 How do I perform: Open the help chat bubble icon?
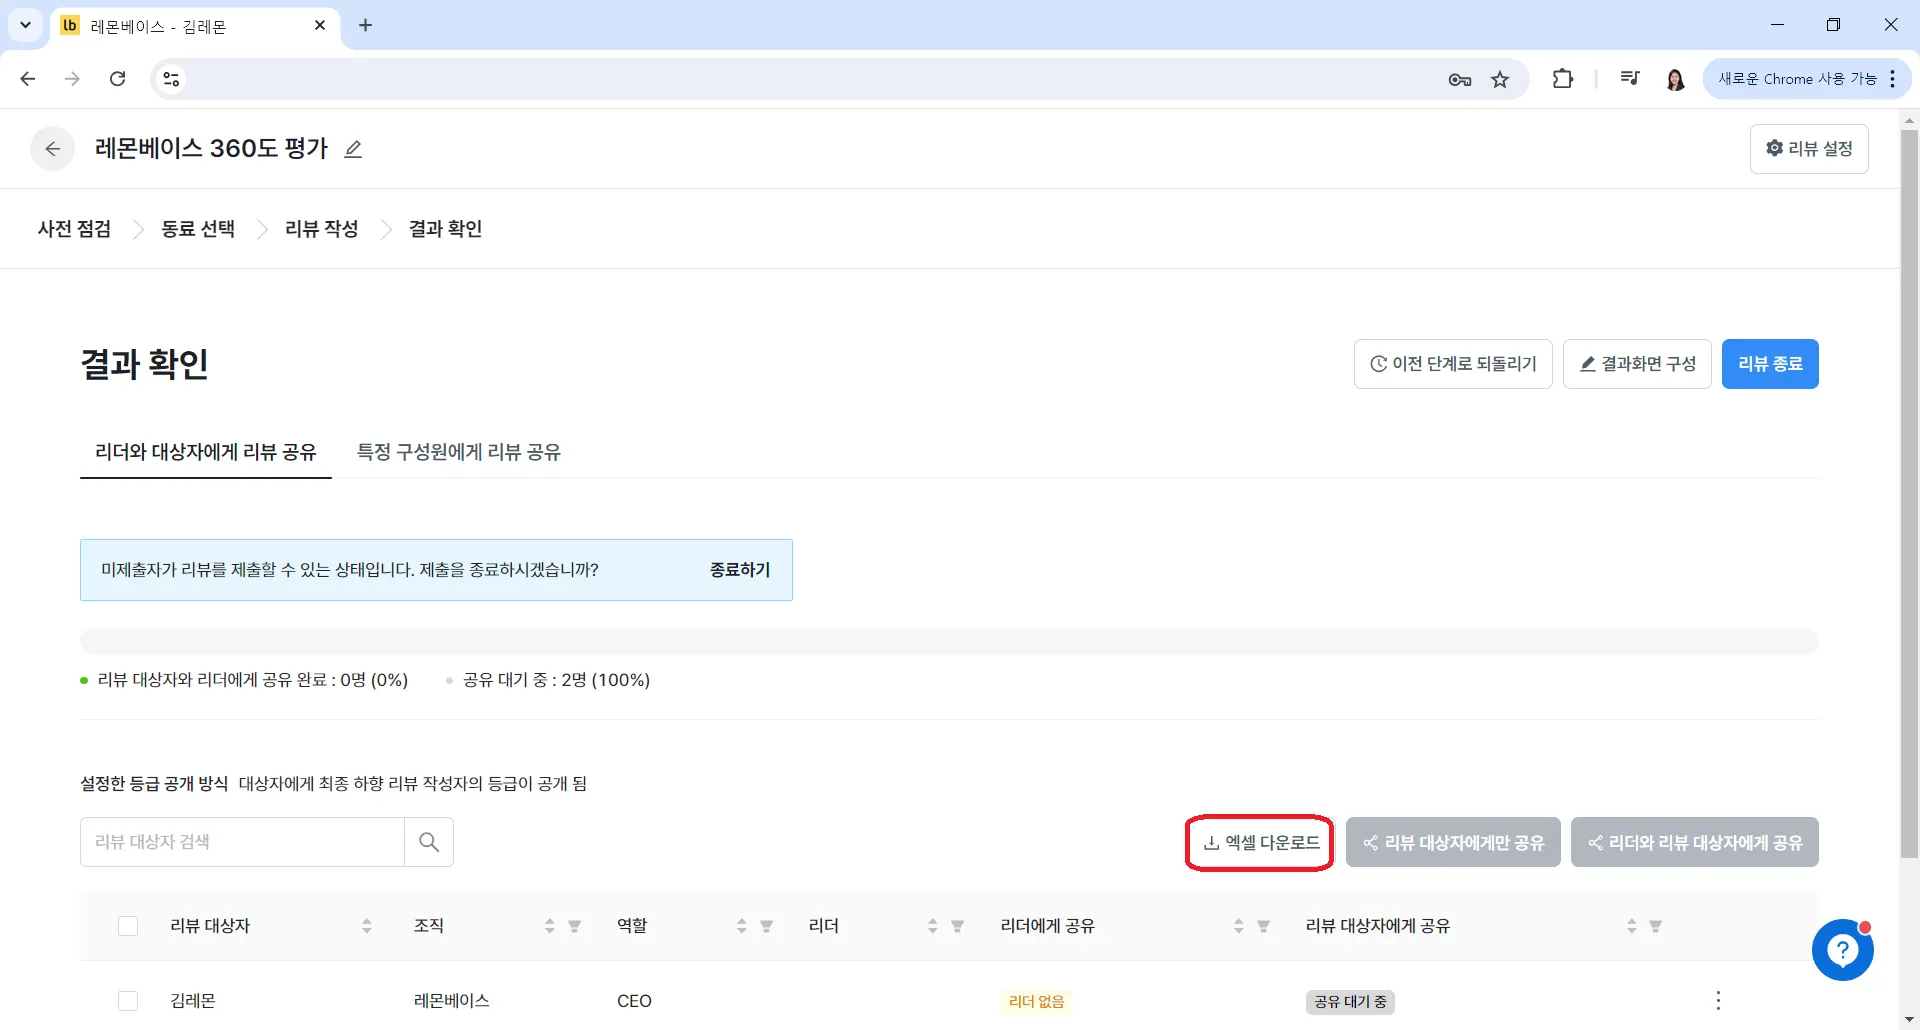(x=1842, y=950)
